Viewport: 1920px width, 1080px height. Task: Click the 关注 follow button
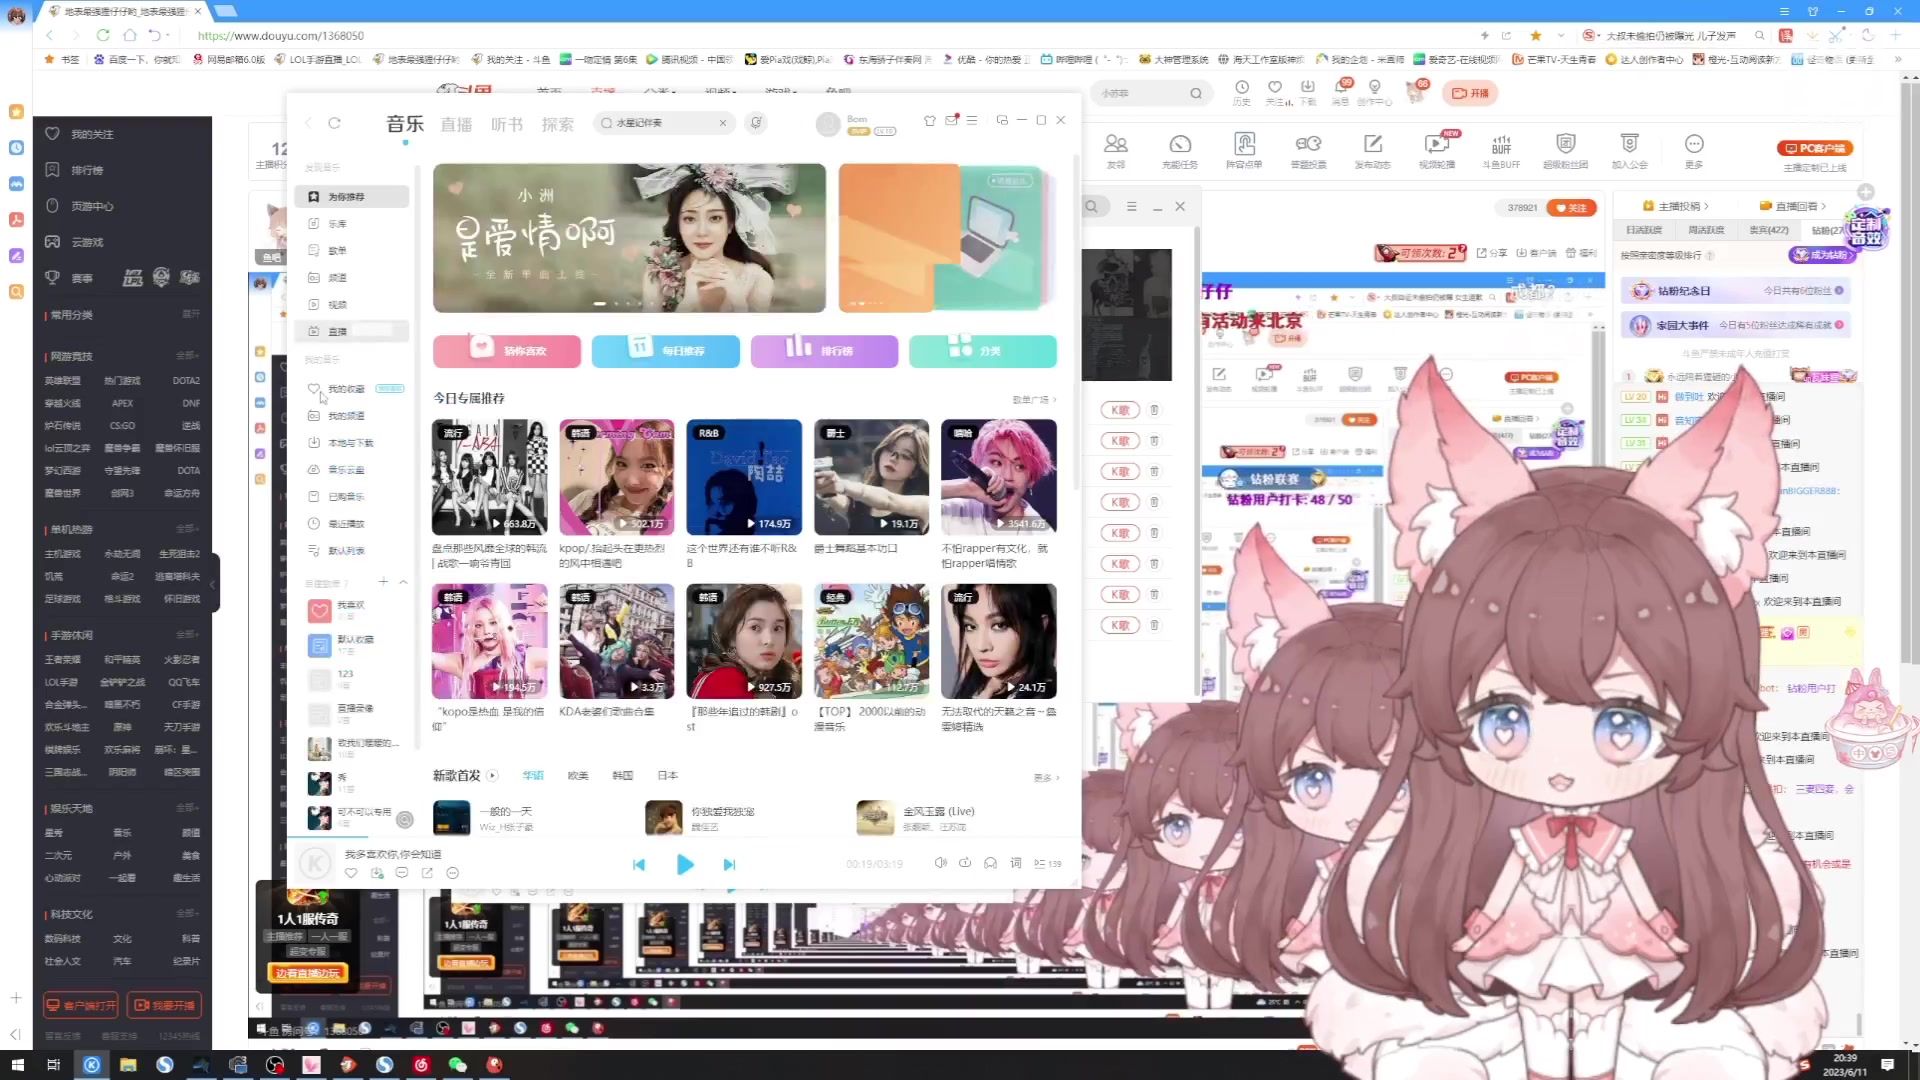[x=1571, y=208]
